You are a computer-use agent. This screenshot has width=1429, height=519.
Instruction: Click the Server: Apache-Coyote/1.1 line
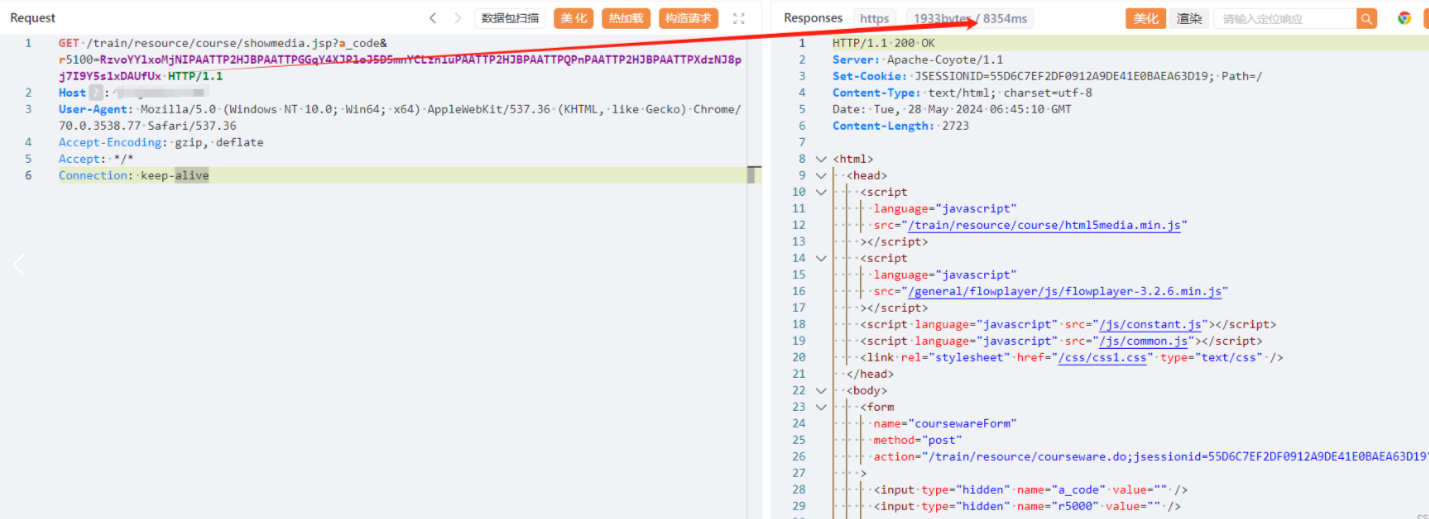tap(918, 60)
